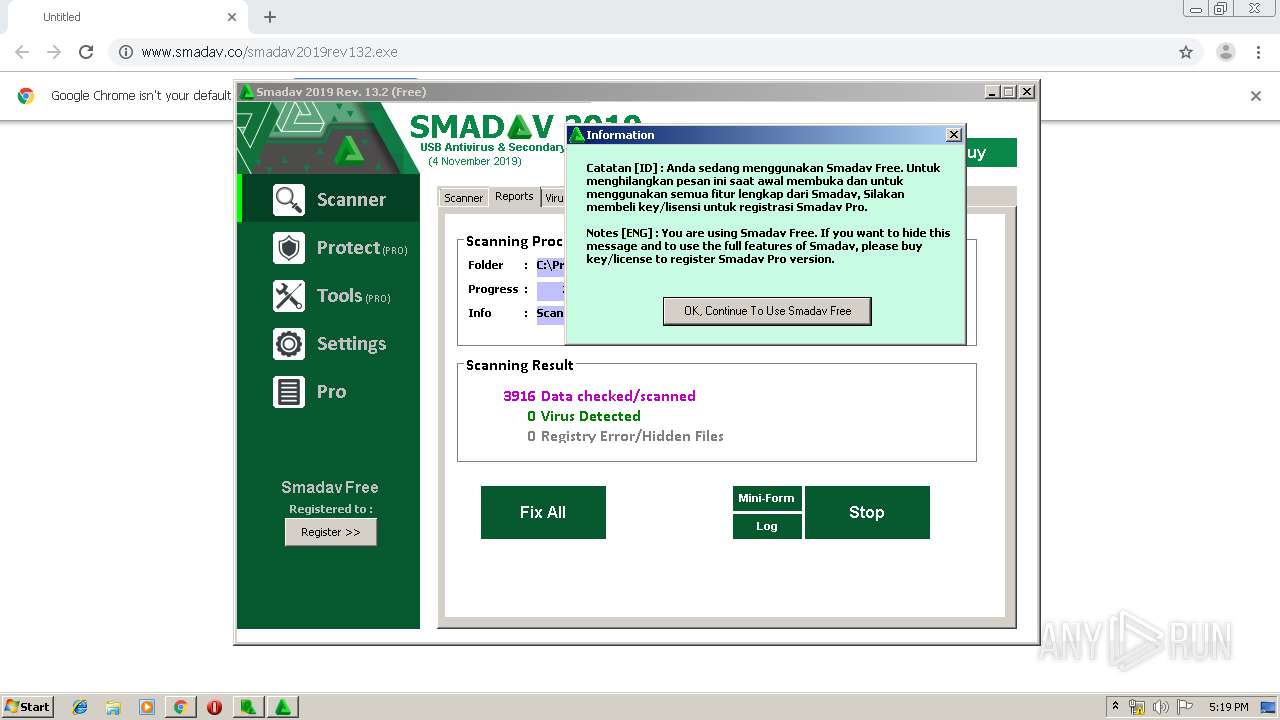
Task: Launch Internet Explorer from the taskbar
Action: [x=80, y=707]
